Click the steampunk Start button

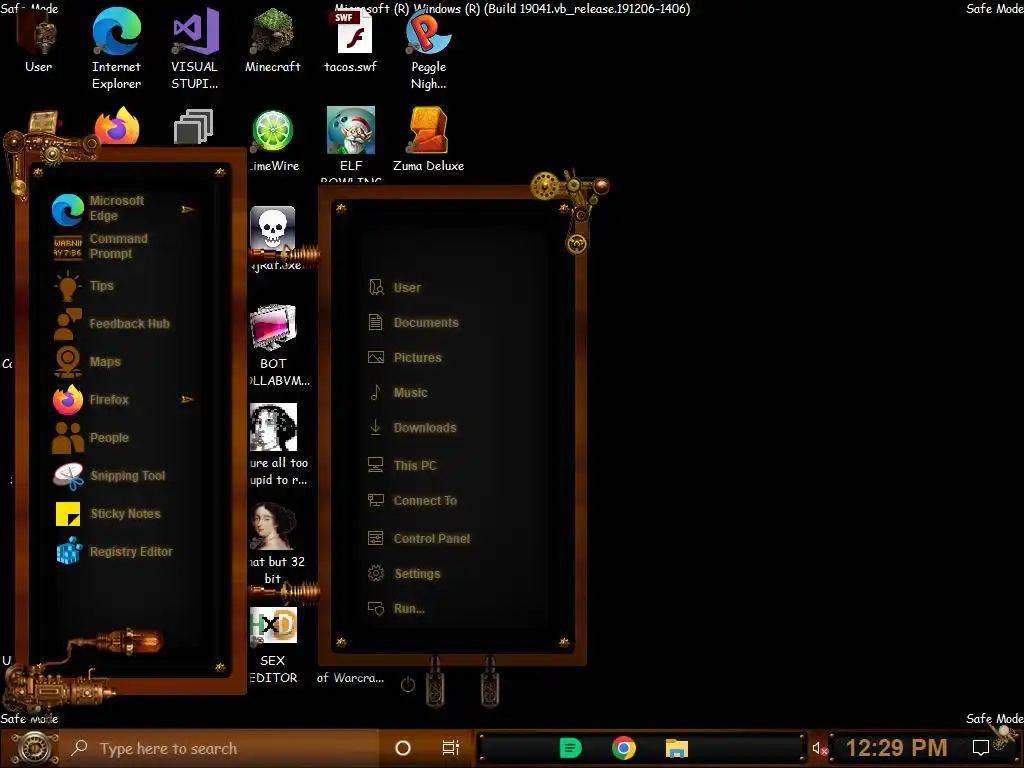point(34,747)
